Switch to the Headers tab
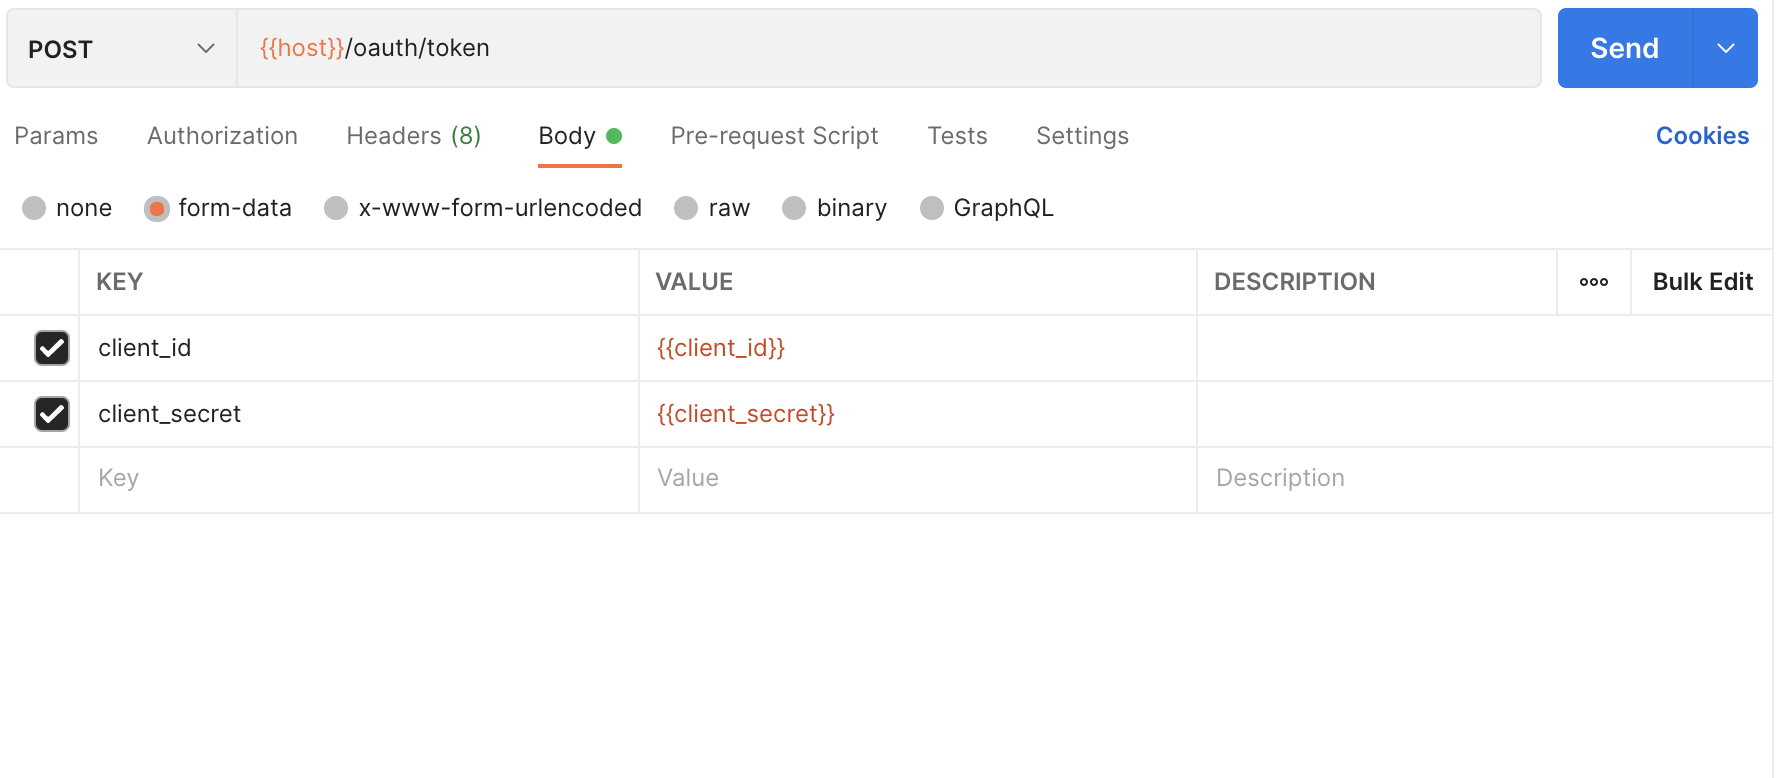 tap(413, 136)
